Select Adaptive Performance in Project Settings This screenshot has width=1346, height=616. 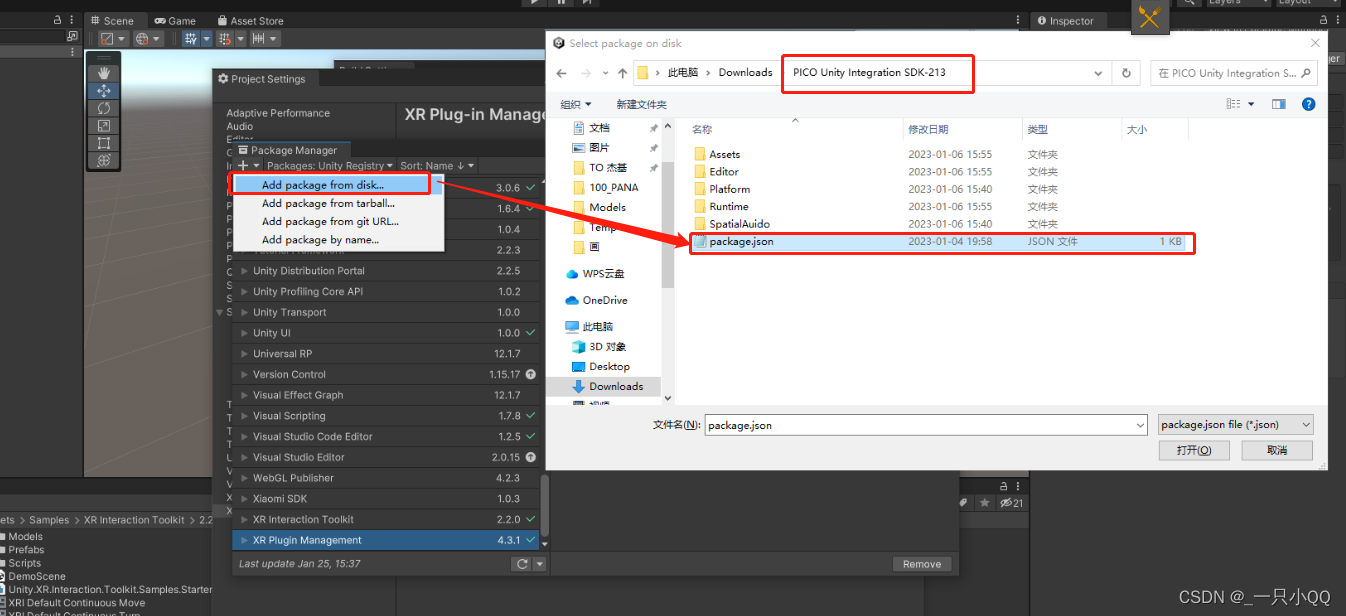(x=277, y=113)
